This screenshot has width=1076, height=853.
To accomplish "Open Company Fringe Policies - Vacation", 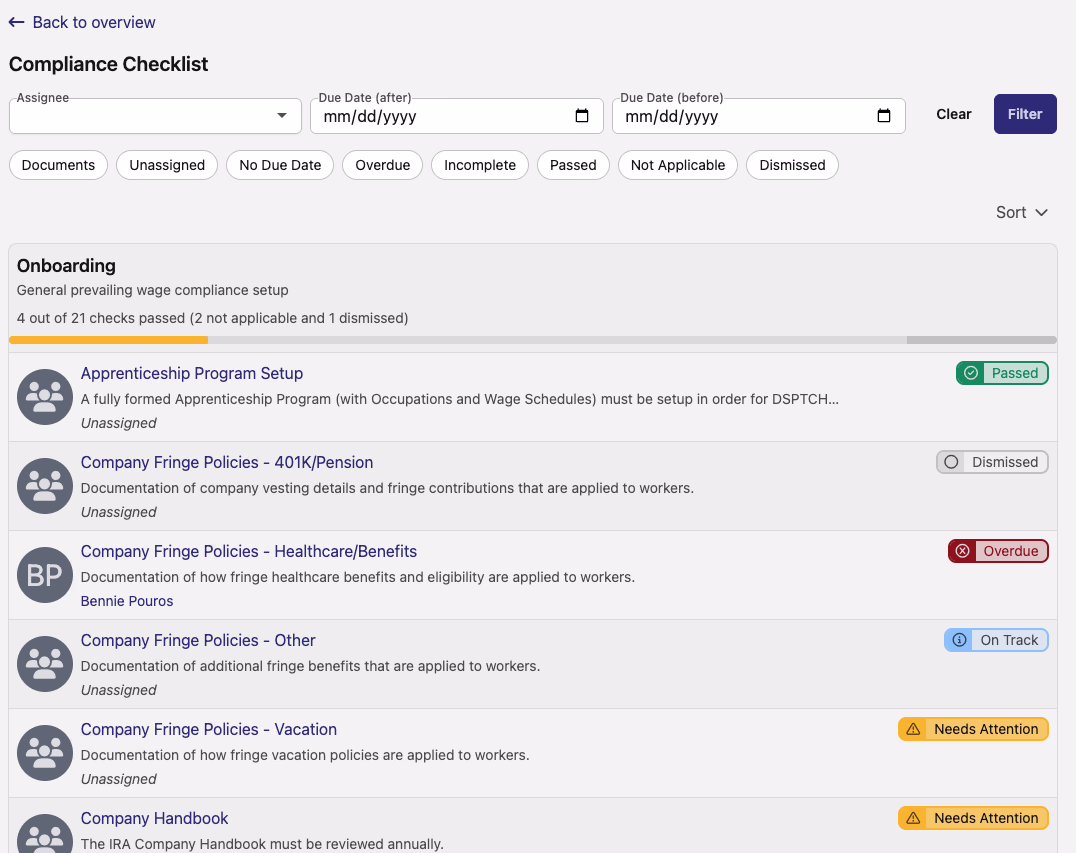I will point(209,729).
